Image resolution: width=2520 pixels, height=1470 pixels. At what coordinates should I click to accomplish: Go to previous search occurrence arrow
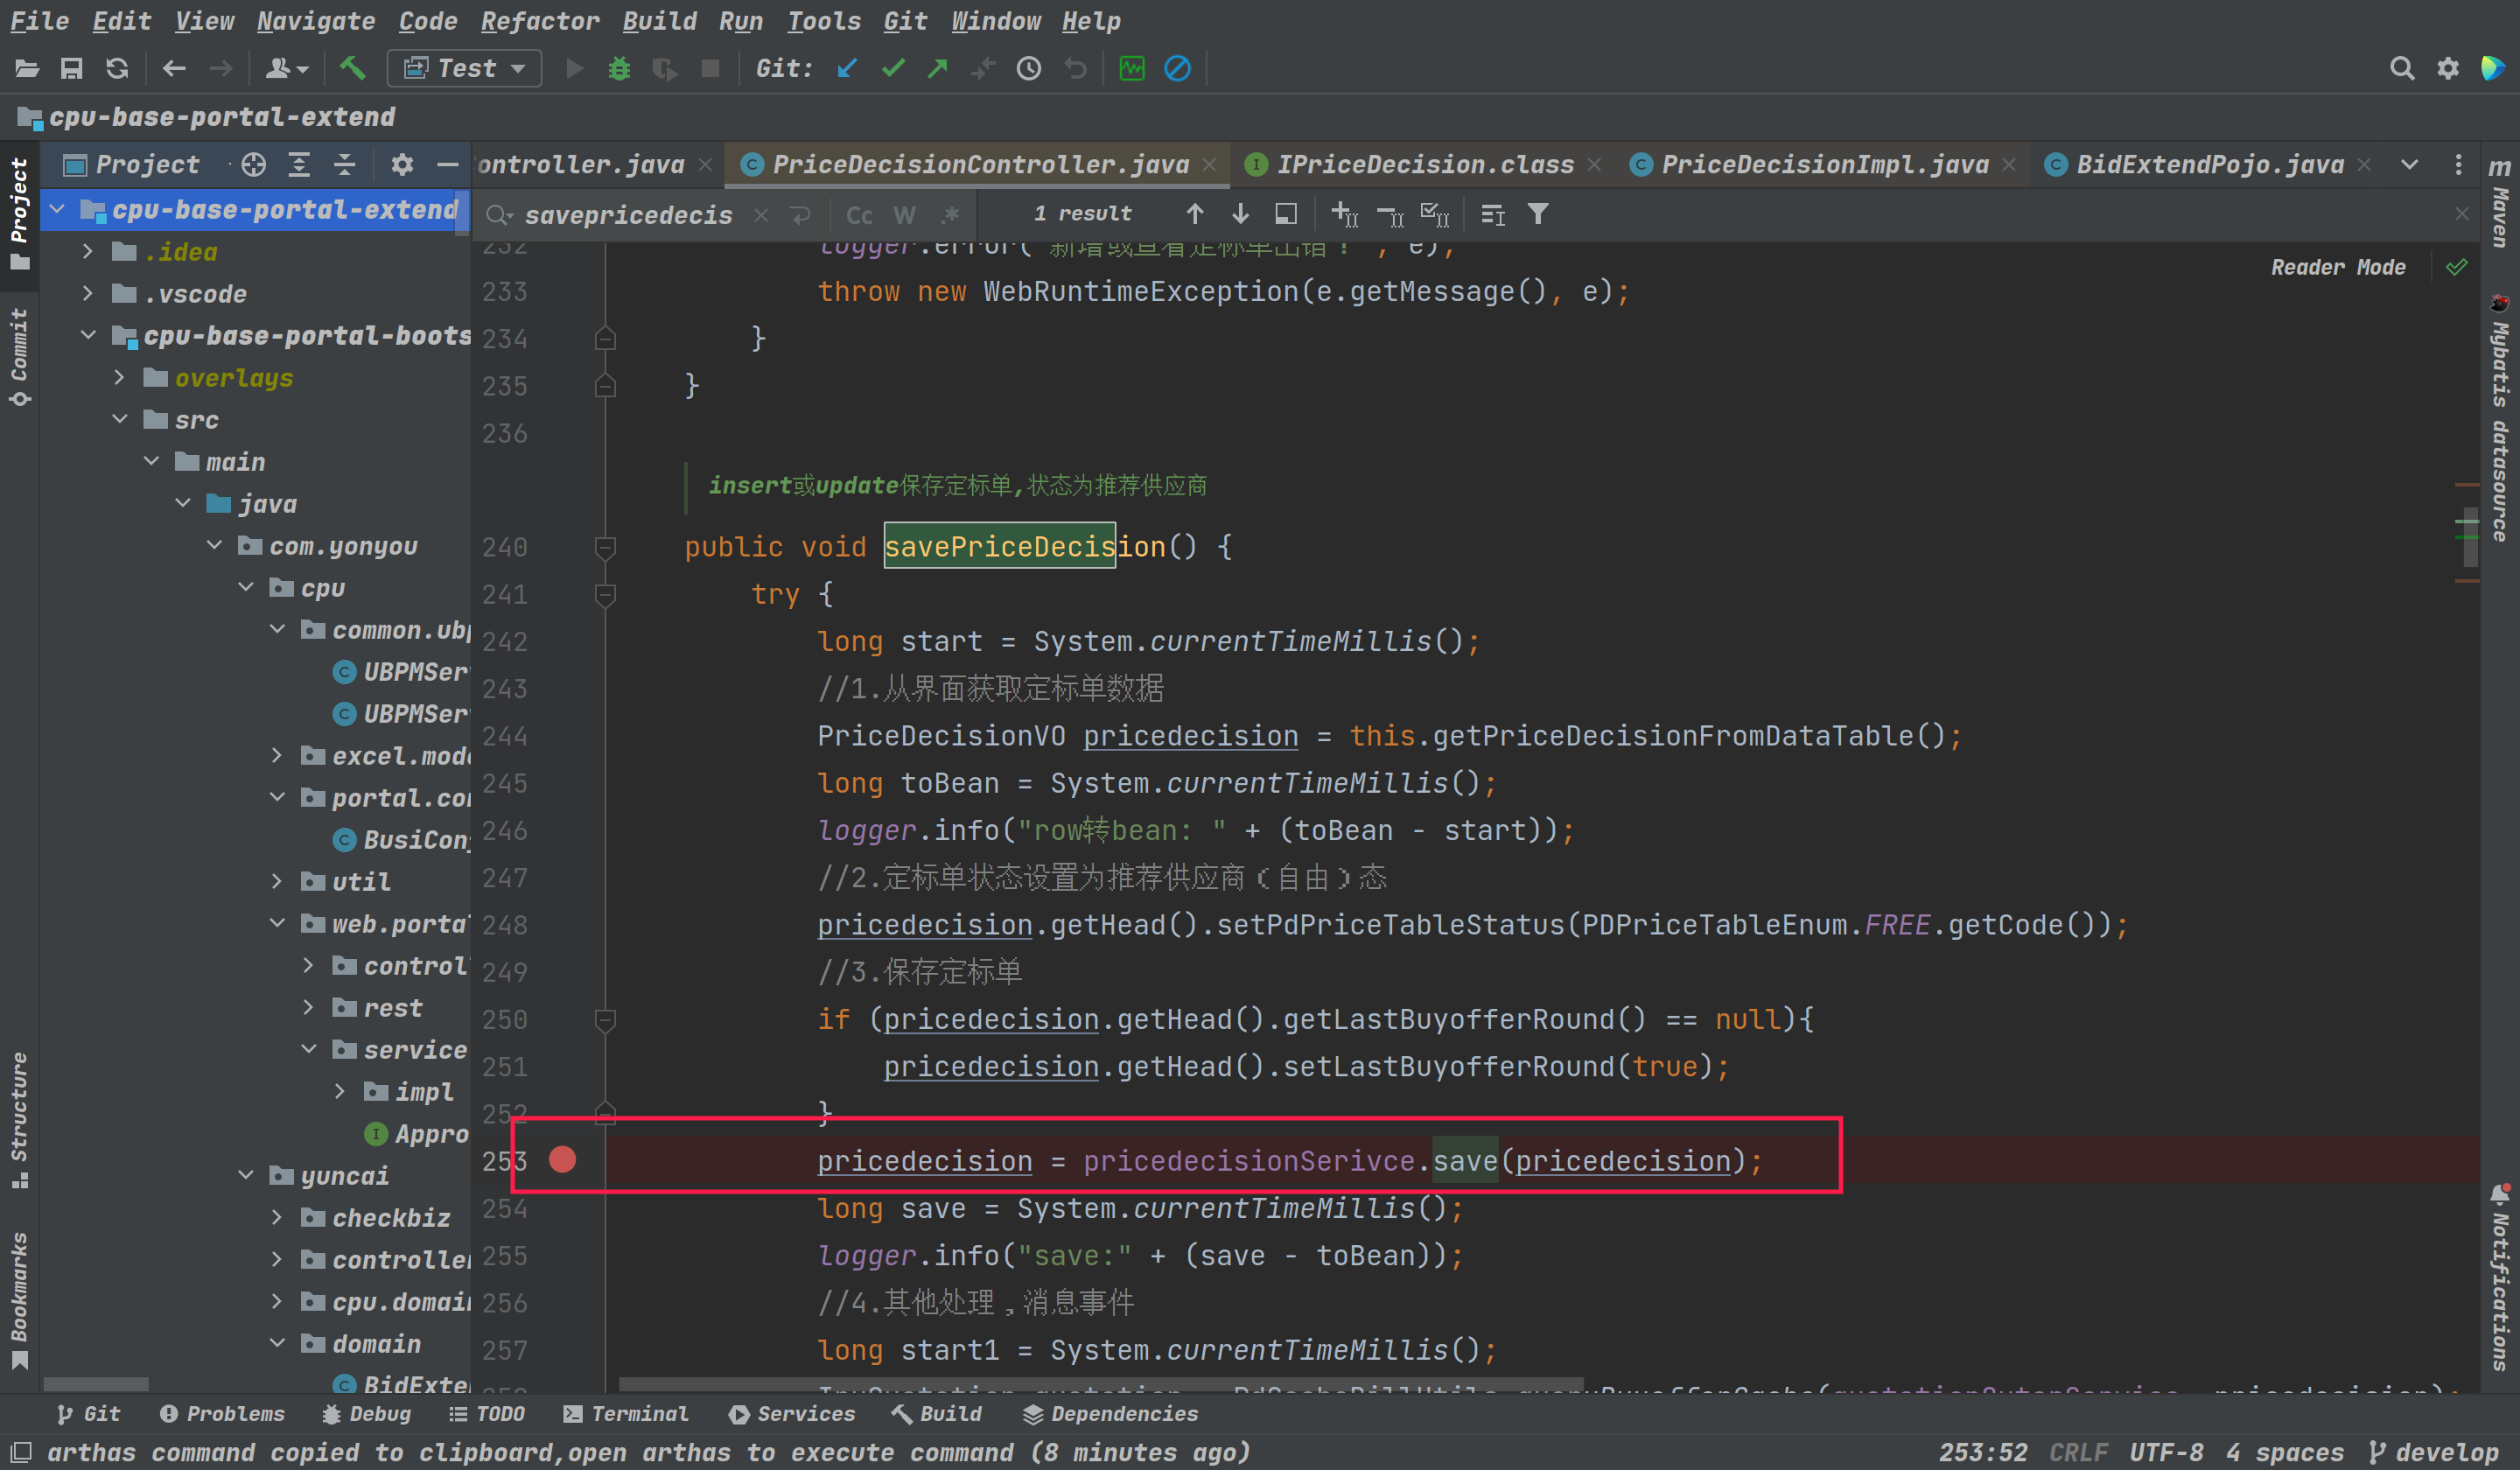click(x=1195, y=214)
